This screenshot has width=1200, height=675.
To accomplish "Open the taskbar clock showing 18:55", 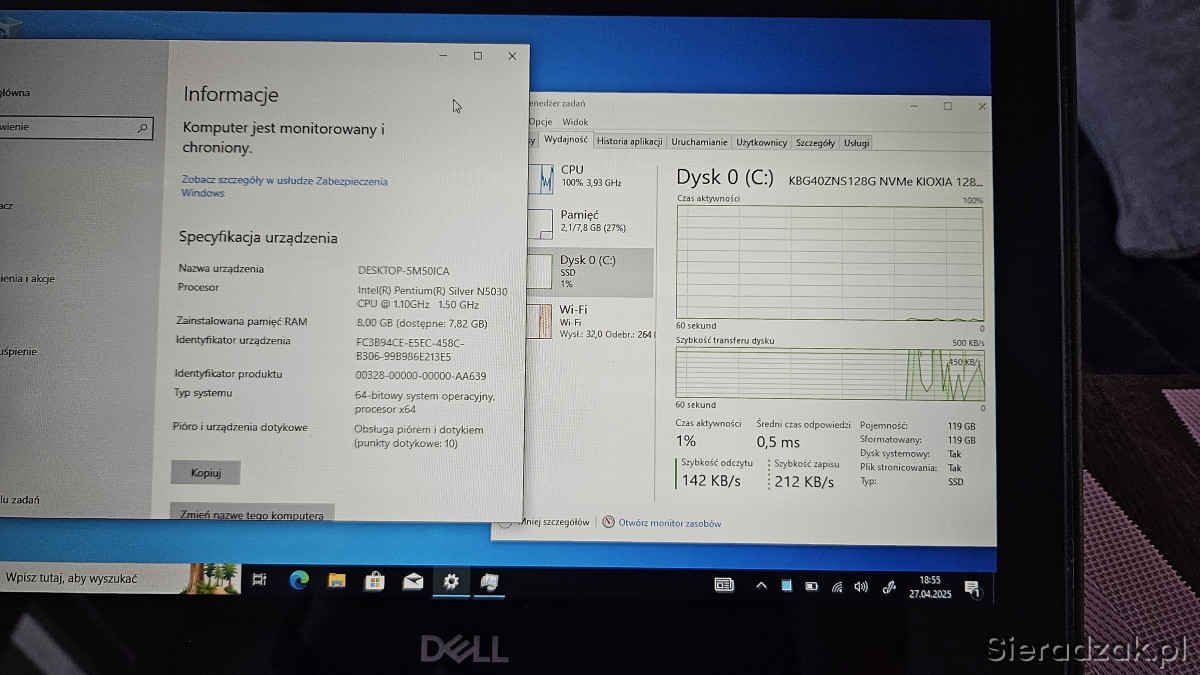I will tap(930, 586).
